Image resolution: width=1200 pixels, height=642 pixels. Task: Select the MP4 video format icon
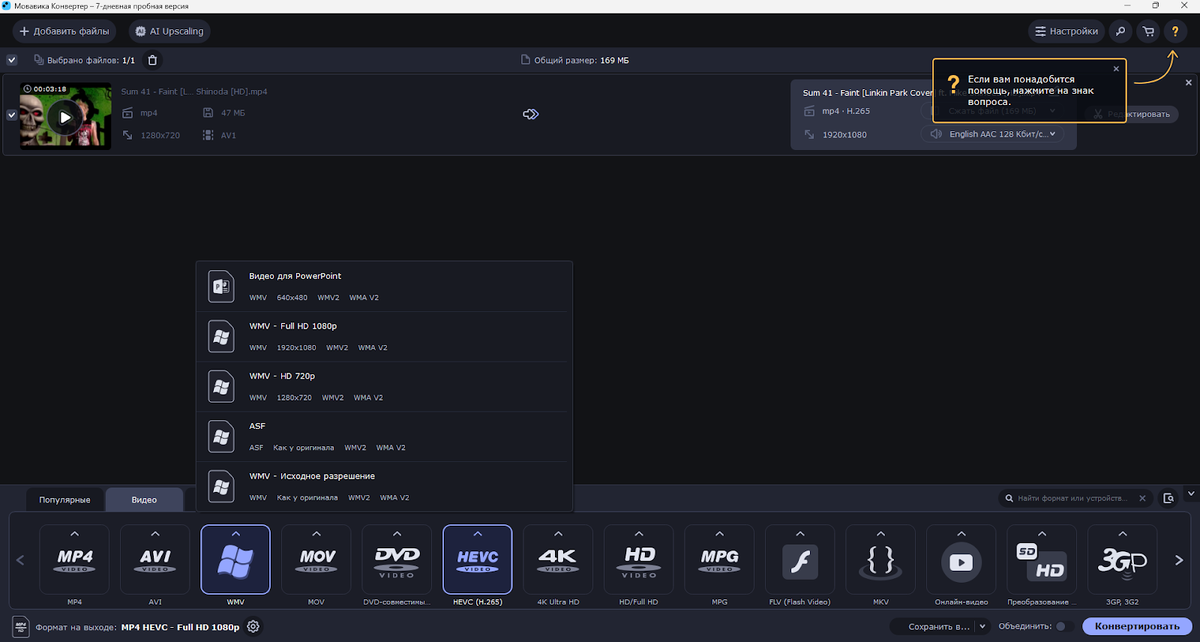pos(74,560)
